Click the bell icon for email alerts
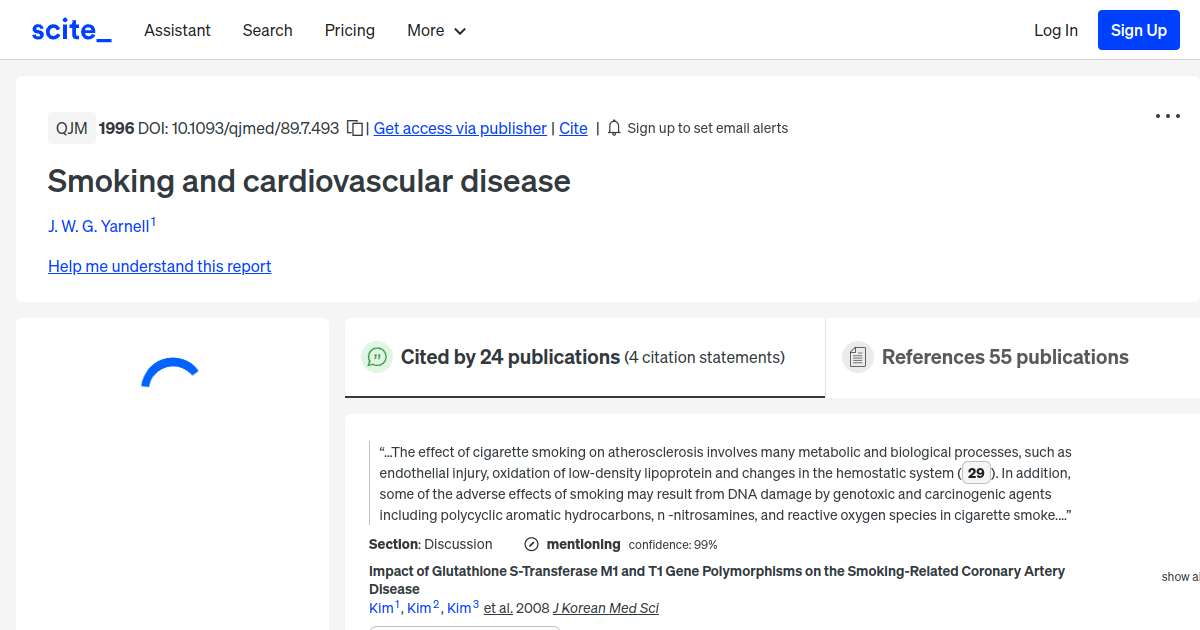1200x630 pixels. (x=612, y=128)
